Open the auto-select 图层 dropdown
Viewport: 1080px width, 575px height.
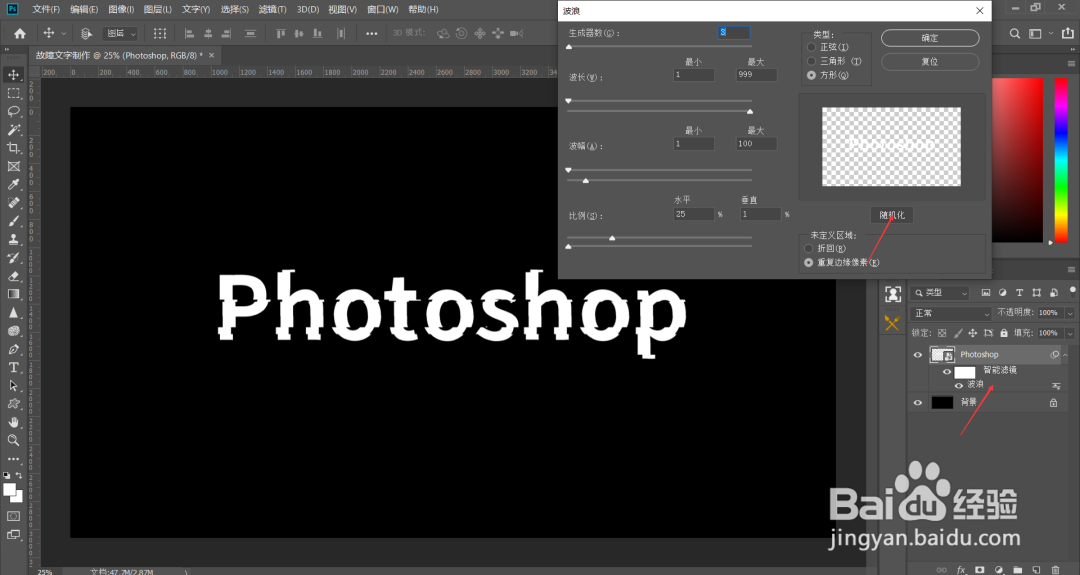click(121, 33)
